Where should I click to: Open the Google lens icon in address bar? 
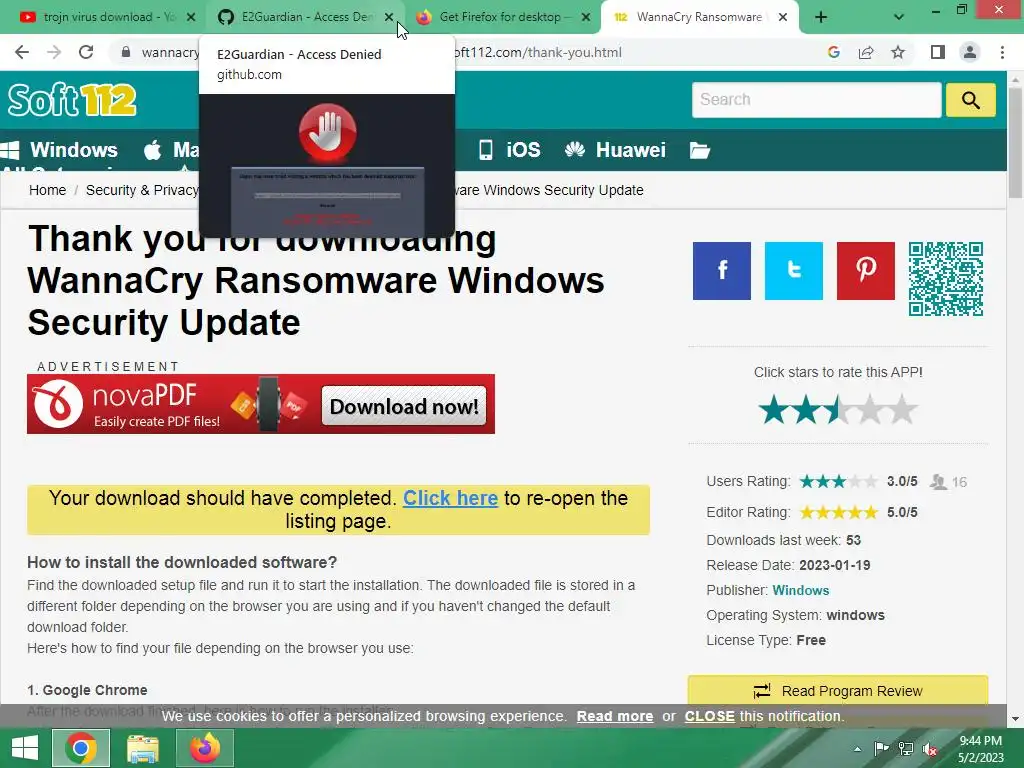[833, 52]
